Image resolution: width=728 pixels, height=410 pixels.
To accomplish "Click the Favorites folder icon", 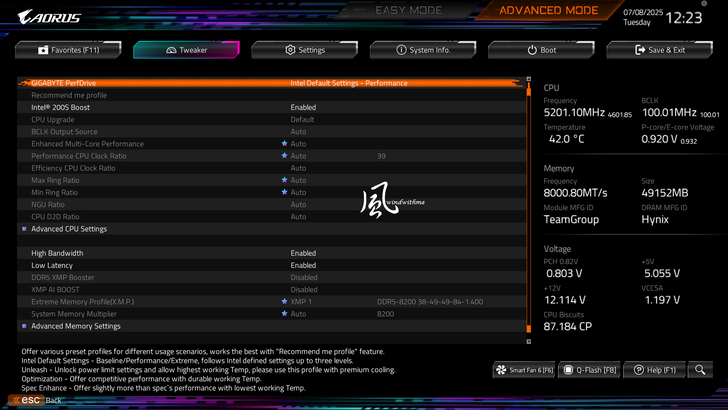I will 43,50.
